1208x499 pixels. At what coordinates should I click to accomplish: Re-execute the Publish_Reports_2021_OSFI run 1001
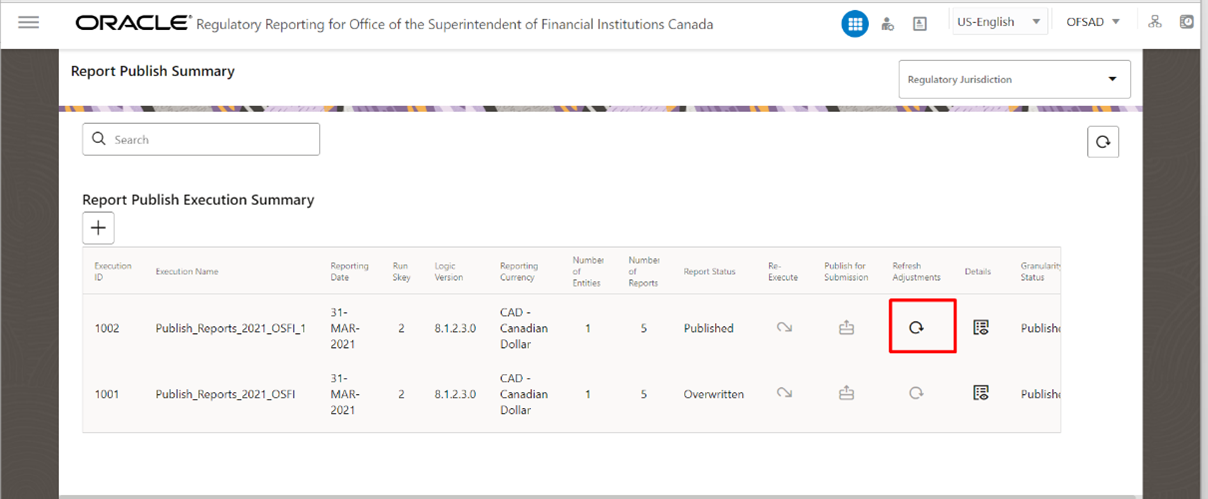[x=784, y=394]
